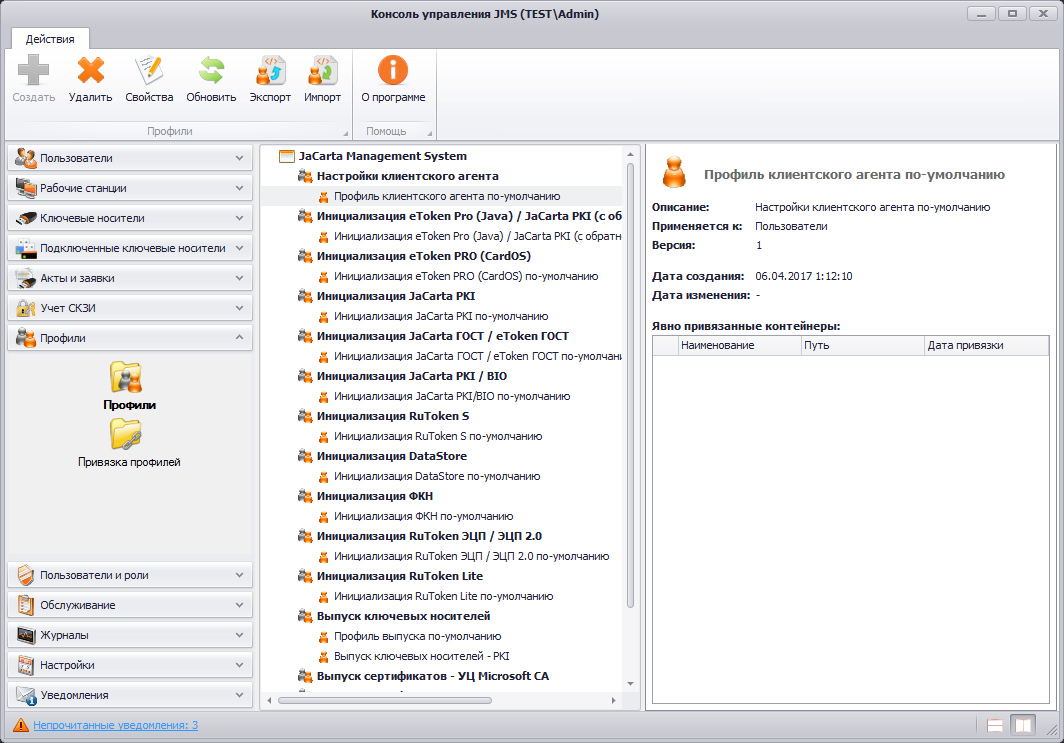Image resolution: width=1064 pixels, height=743 pixels.
Task: Select Настройки клиентского агента tree group
Action: pyautogui.click(x=407, y=176)
